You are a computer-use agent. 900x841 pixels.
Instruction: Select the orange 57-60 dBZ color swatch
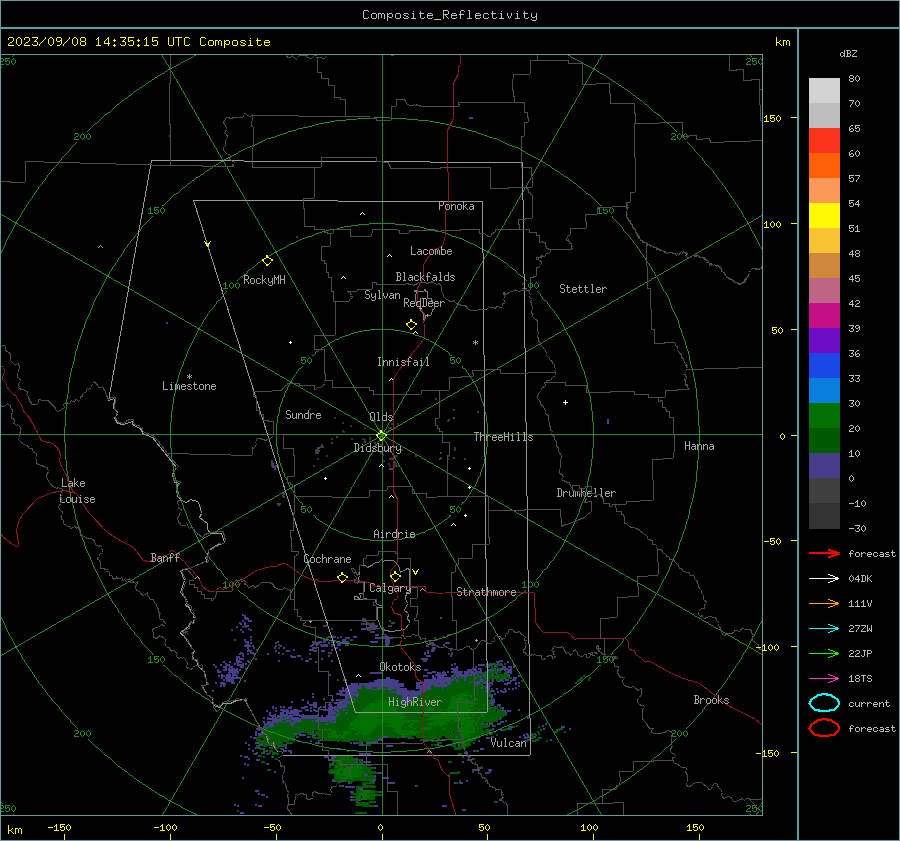(x=824, y=166)
